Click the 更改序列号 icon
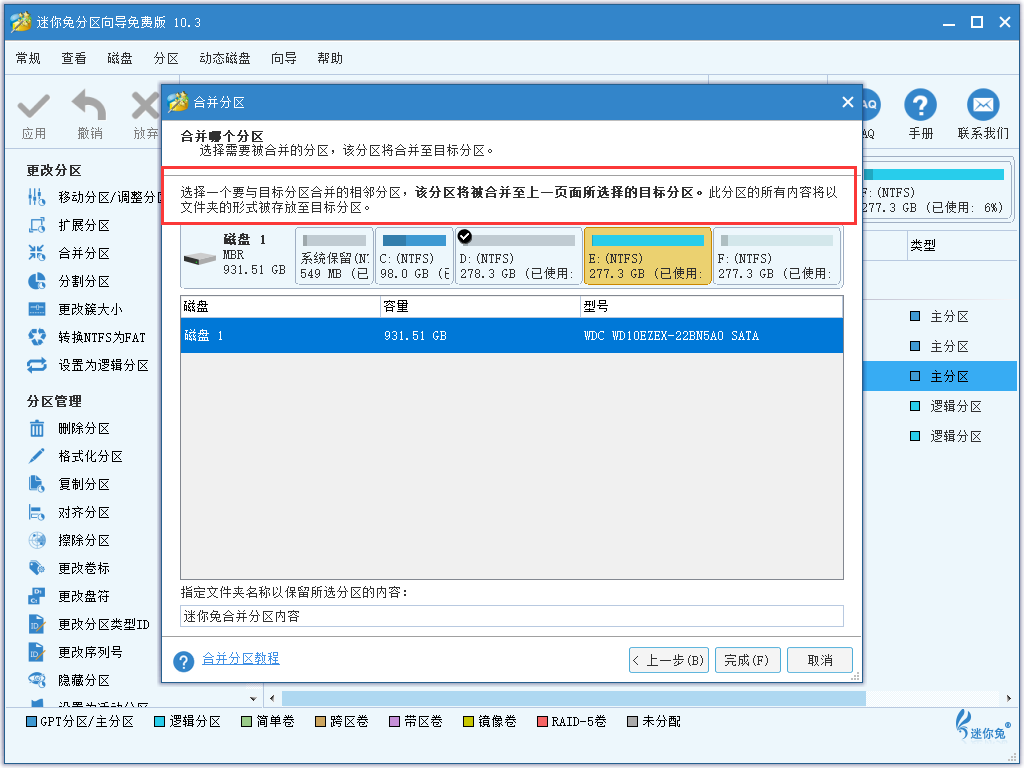The height and width of the screenshot is (768, 1024). 37,652
